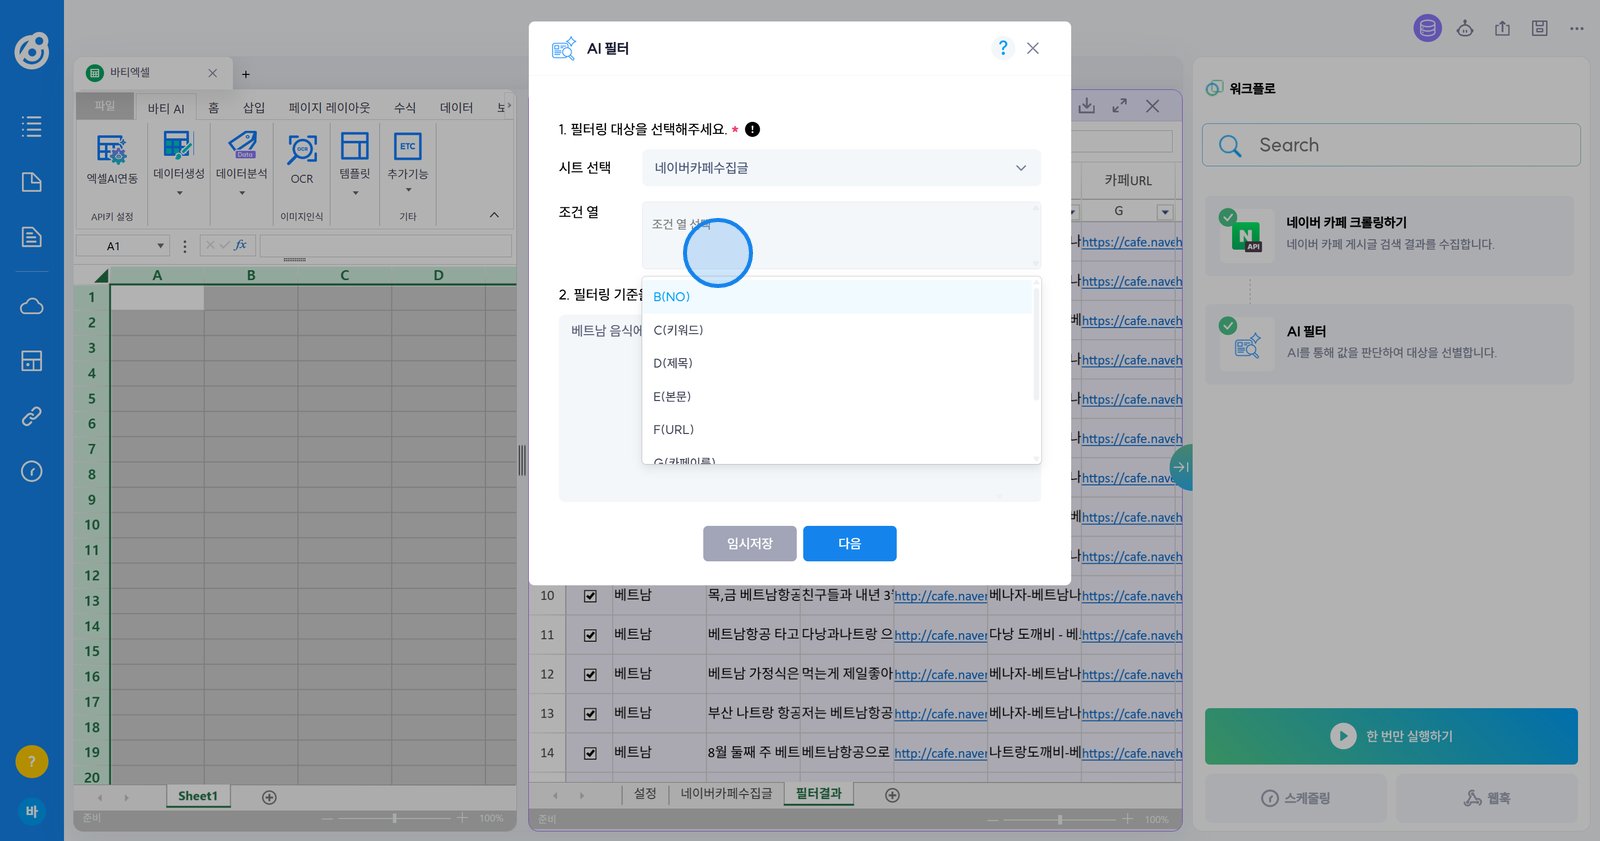Click the 웹훅 button
Viewport: 1600px width, 841px height.
click(1487, 798)
